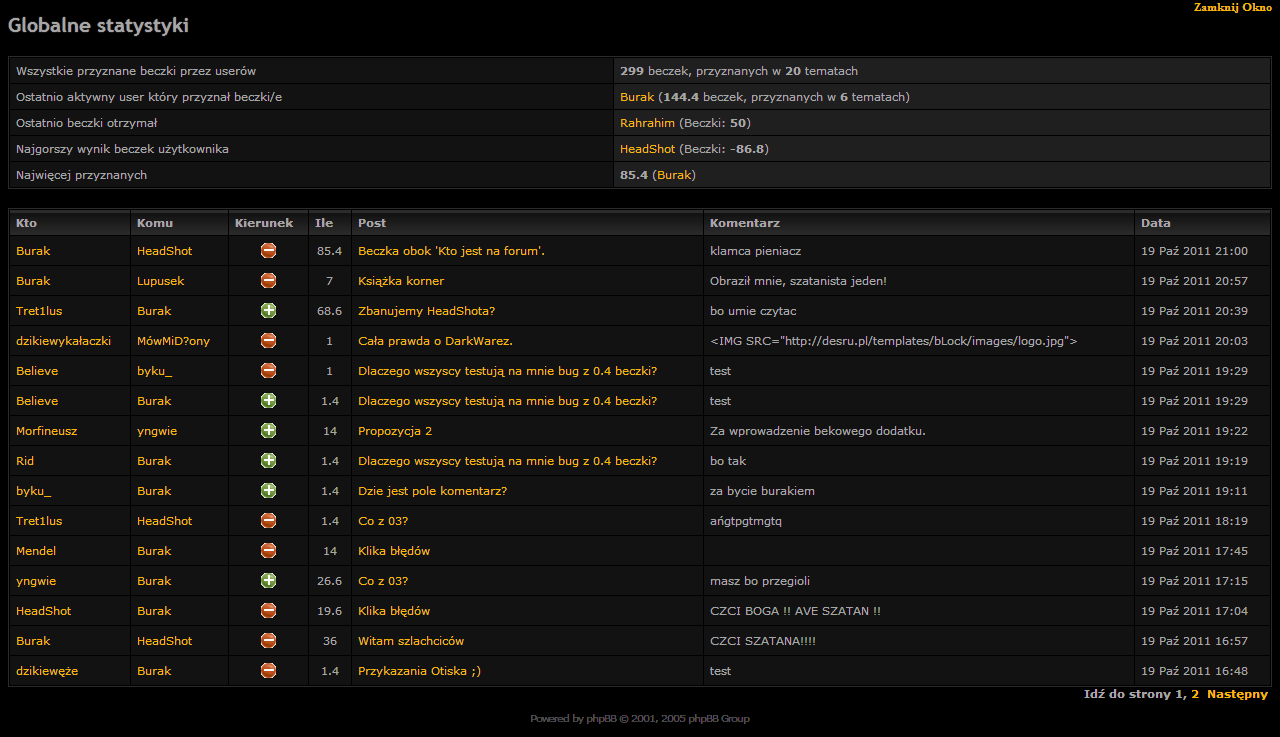Open the 'Witam szlachciców' post

pyautogui.click(x=410, y=641)
